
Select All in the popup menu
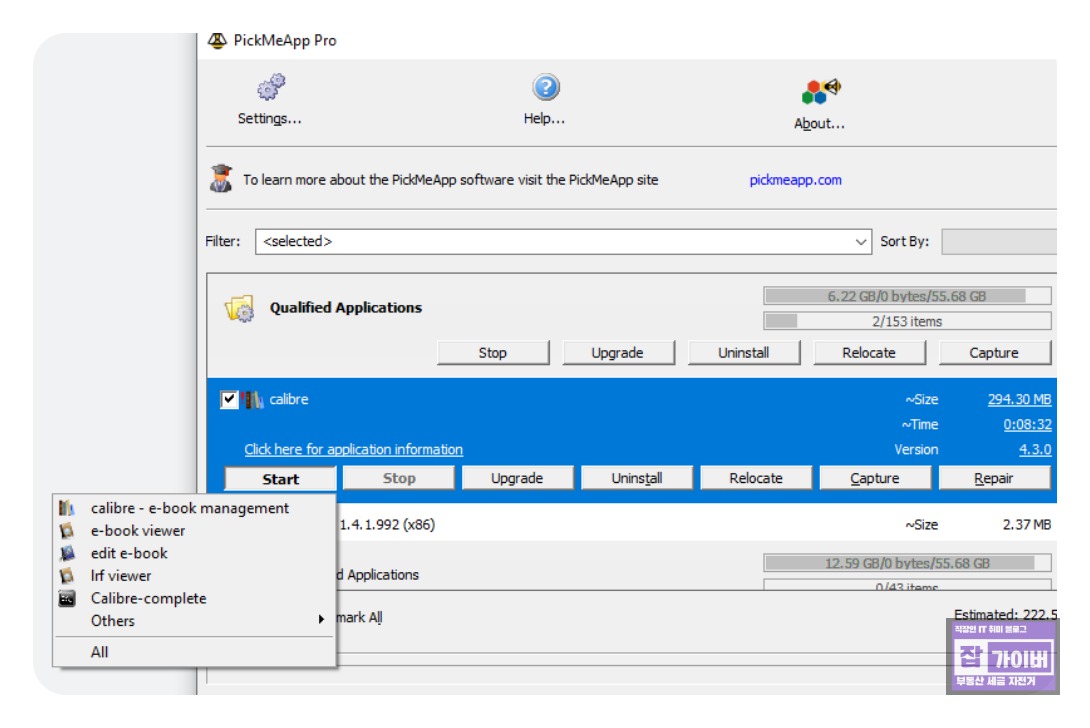tap(194, 652)
